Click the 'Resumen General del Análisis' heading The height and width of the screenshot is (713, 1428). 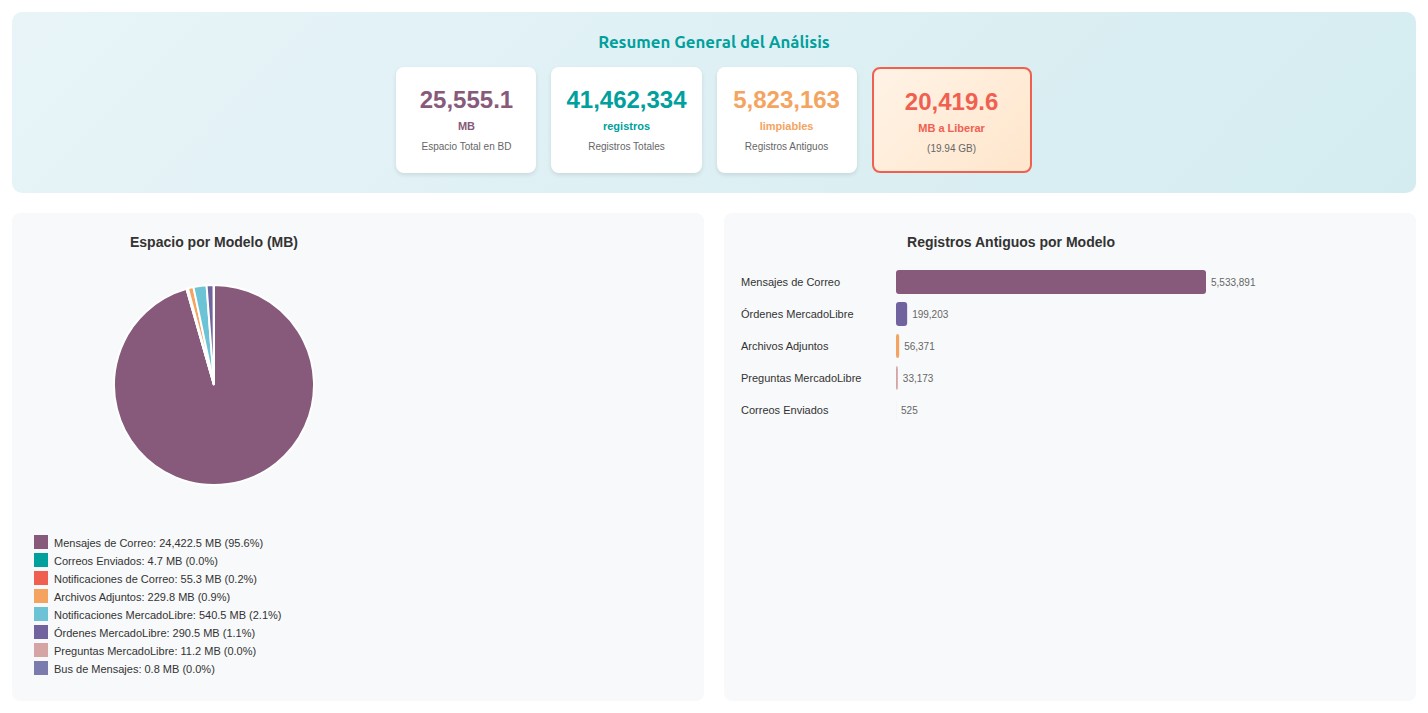pyautogui.click(x=714, y=42)
